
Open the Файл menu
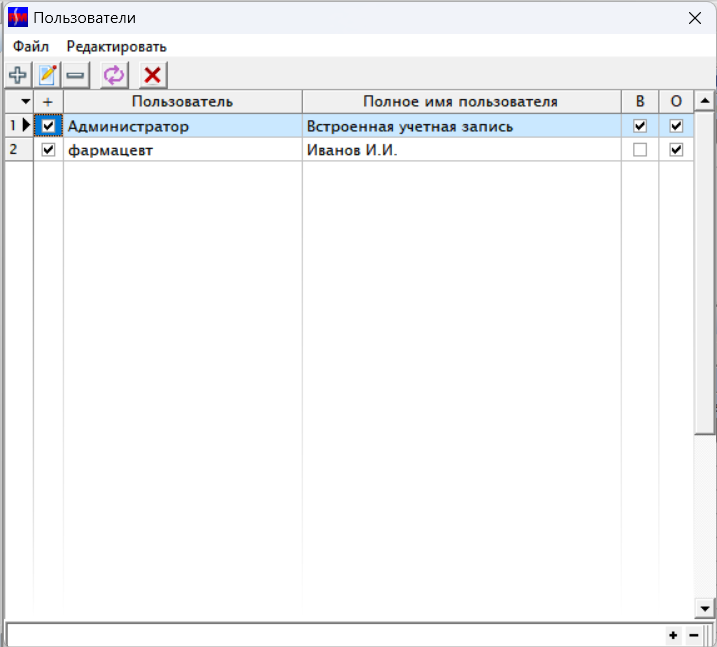(31, 47)
